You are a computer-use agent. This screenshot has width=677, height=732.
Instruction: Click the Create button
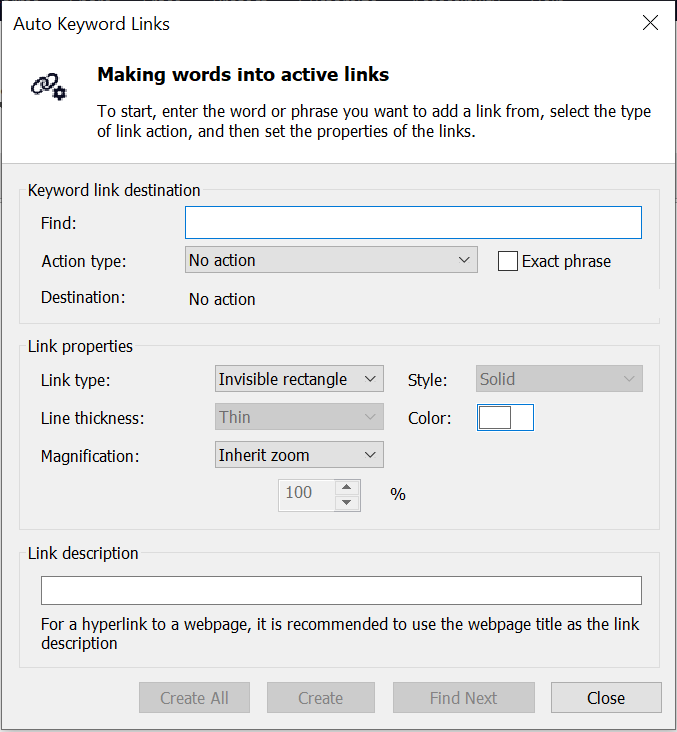click(x=321, y=698)
